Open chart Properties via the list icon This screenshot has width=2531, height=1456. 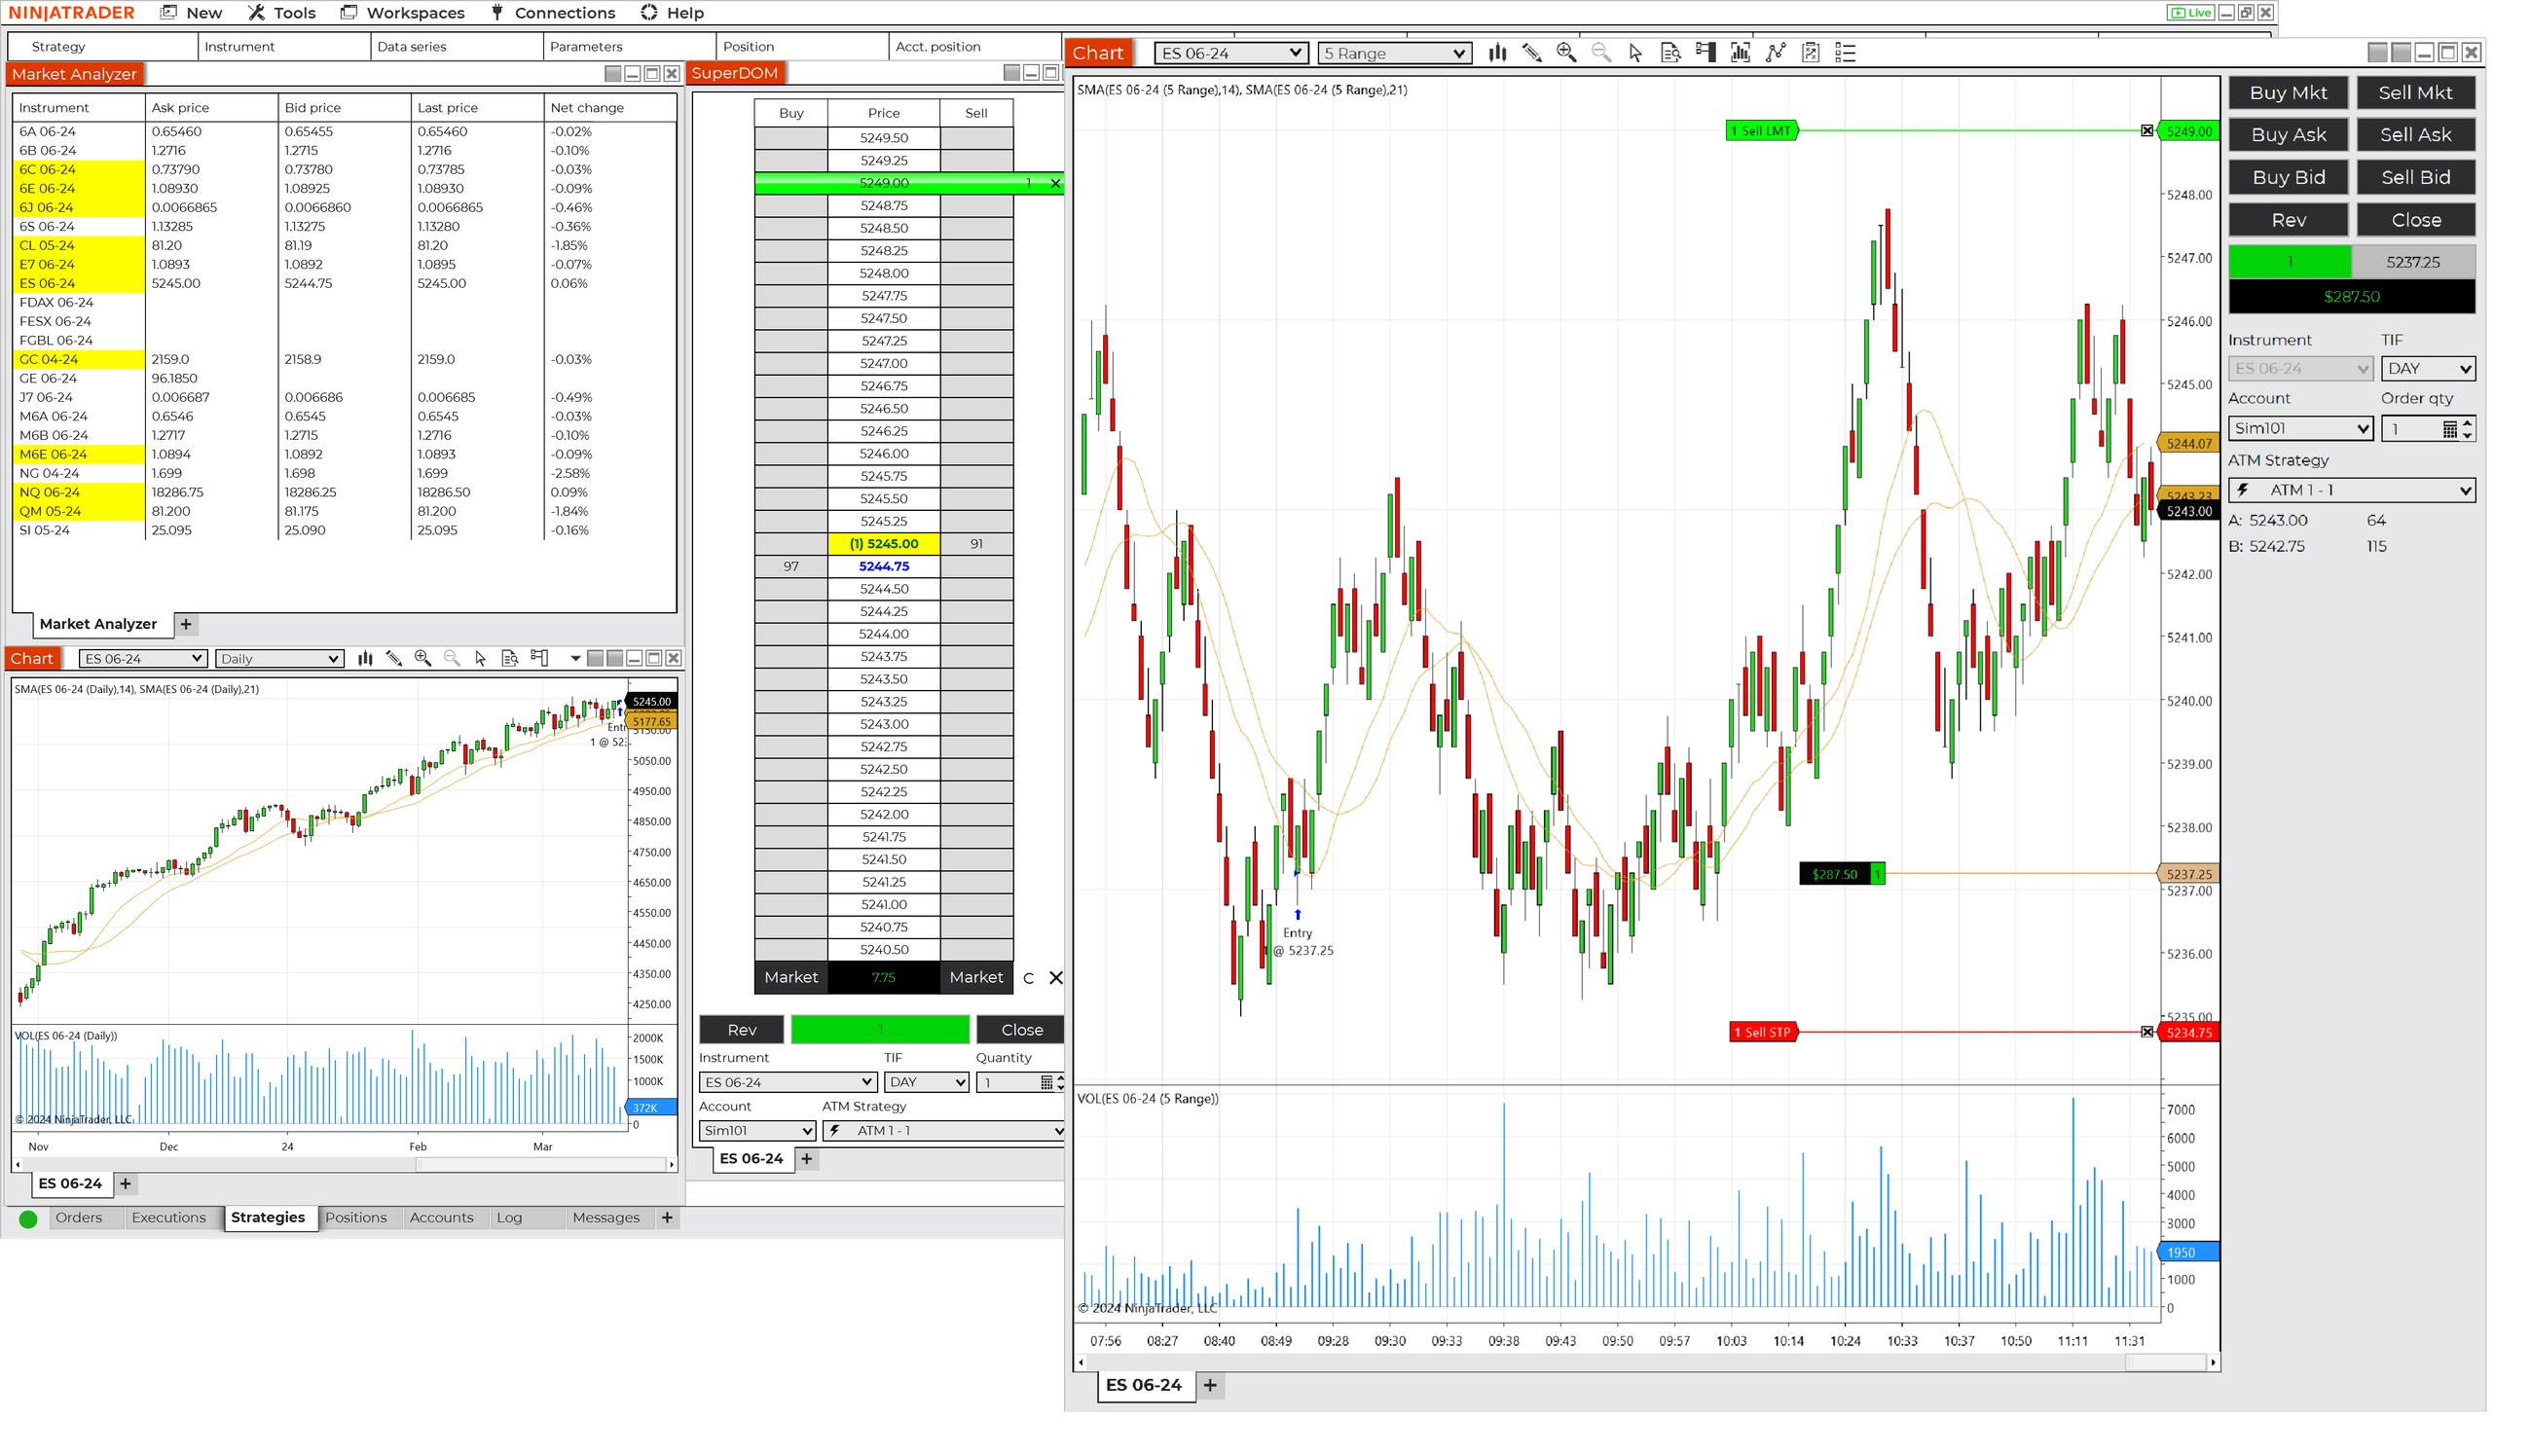(x=1845, y=53)
